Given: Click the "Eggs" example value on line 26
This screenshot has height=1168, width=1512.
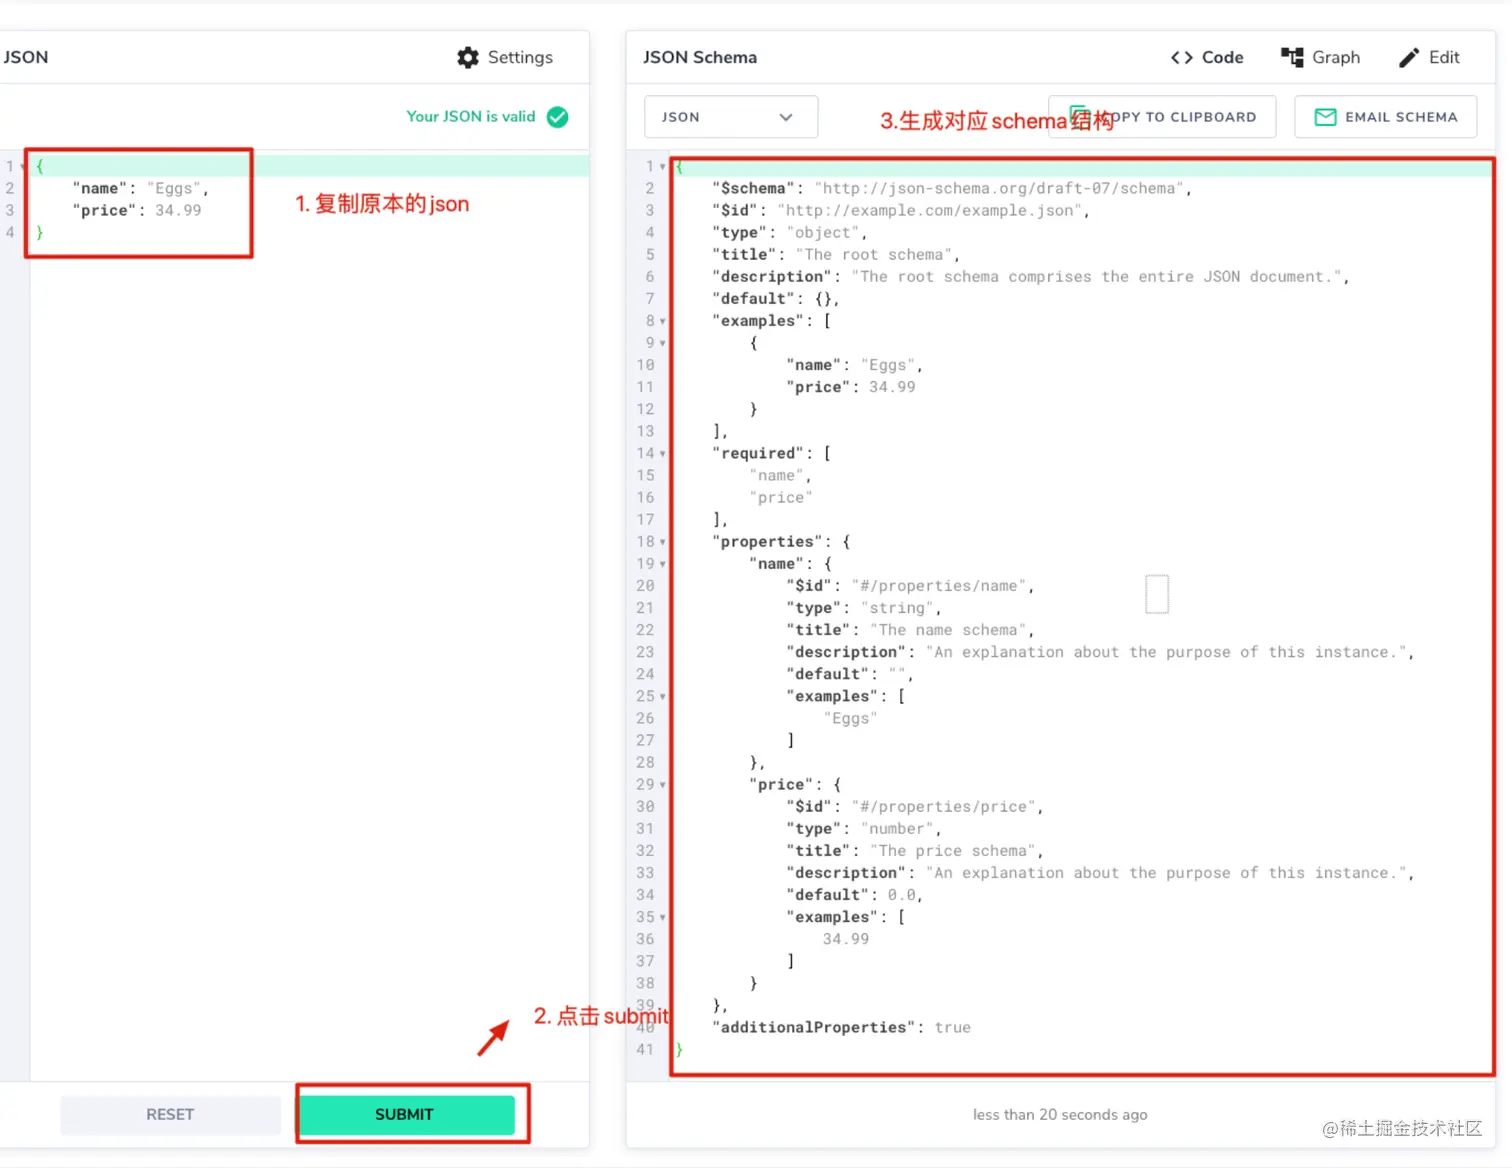Looking at the screenshot, I should pos(850,719).
